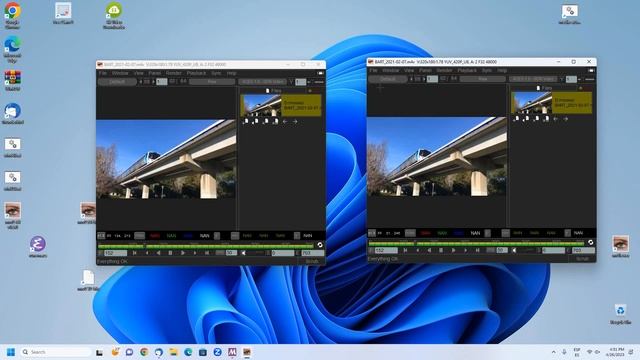Jump to last frame in left window
640x360 pixels.
pos(207,253)
